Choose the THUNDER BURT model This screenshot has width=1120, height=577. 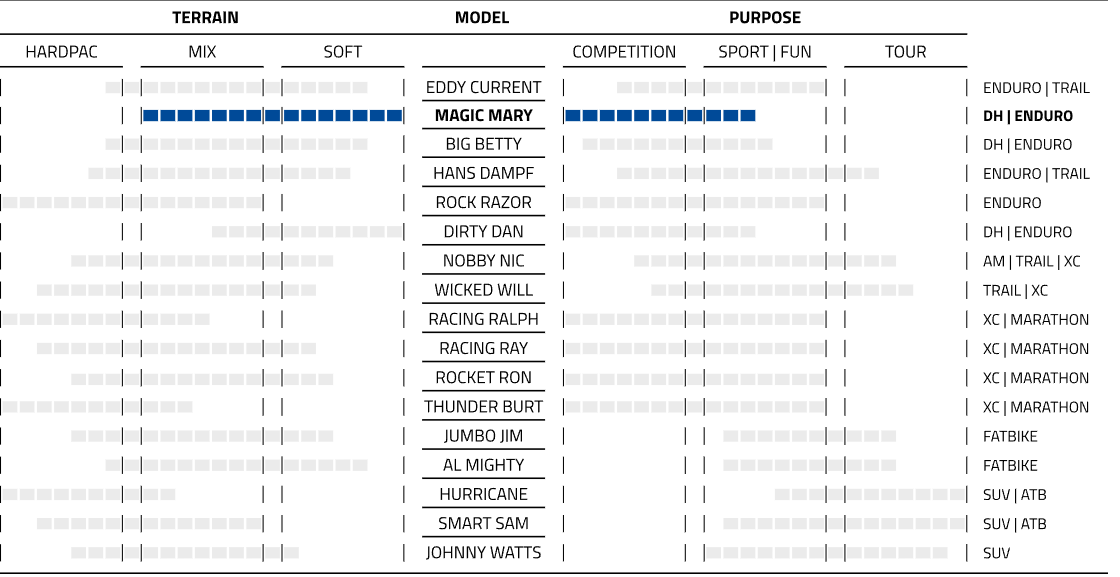[483, 407]
